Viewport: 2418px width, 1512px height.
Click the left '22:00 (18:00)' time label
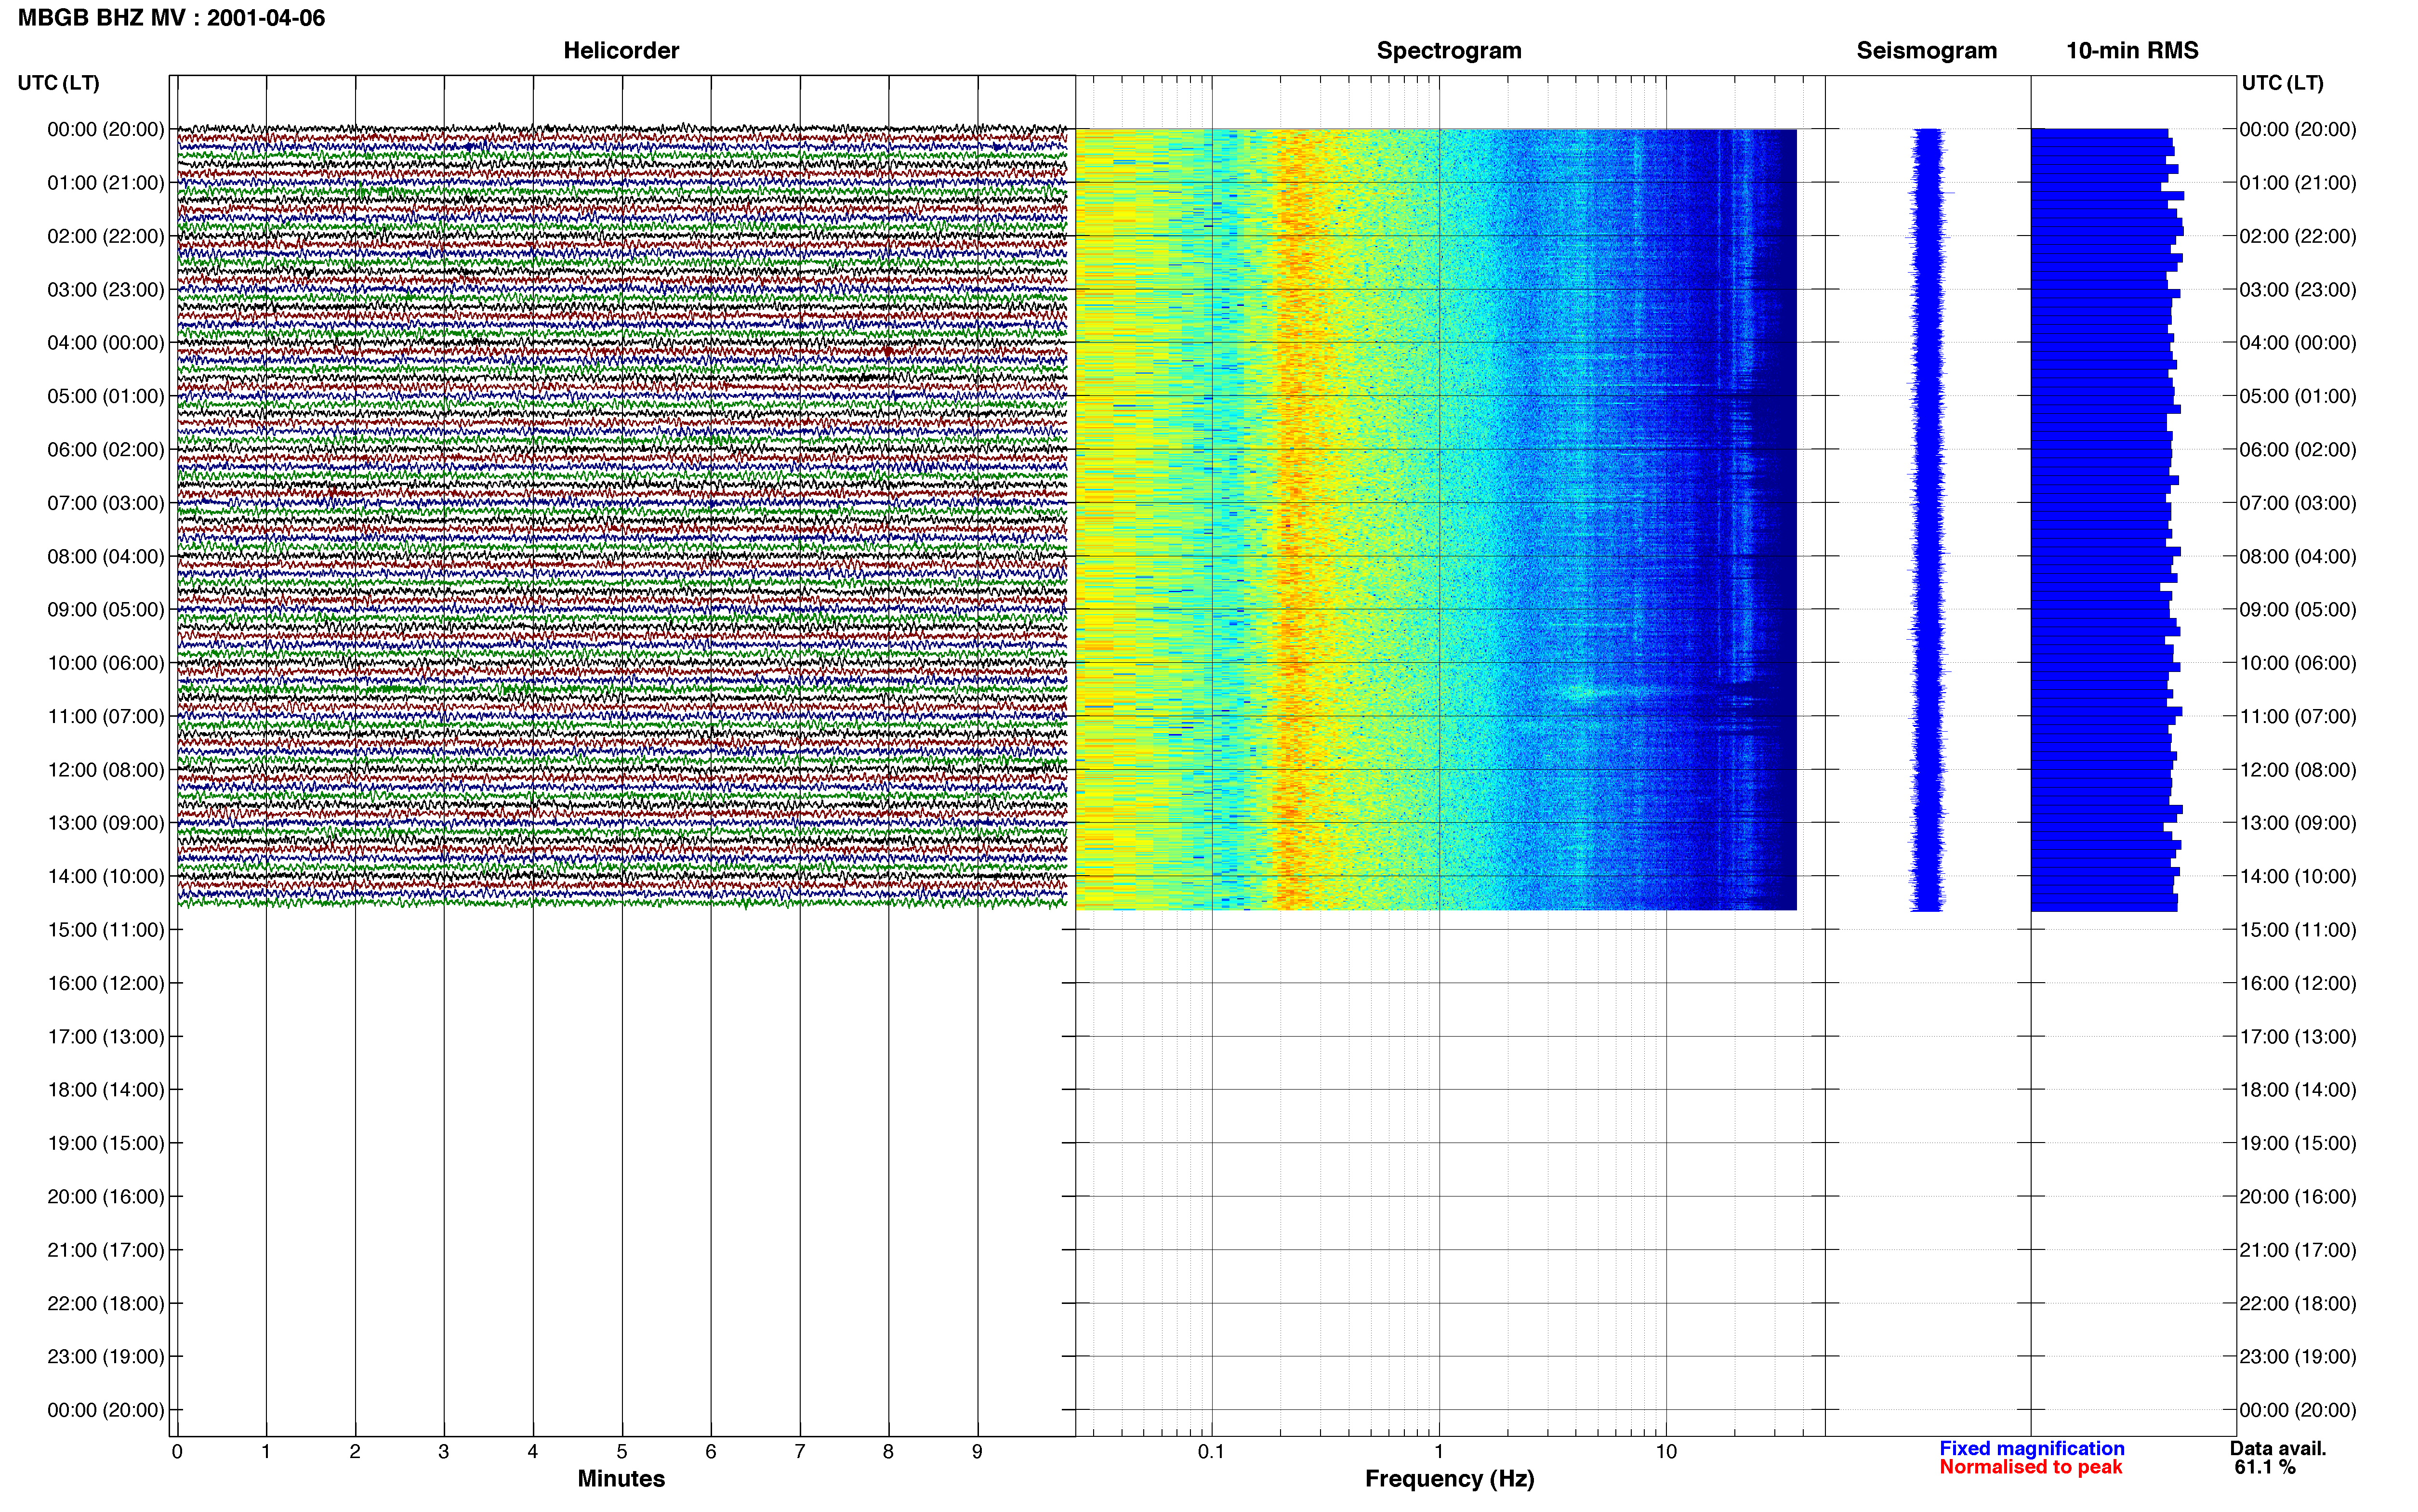pyautogui.click(x=106, y=1303)
